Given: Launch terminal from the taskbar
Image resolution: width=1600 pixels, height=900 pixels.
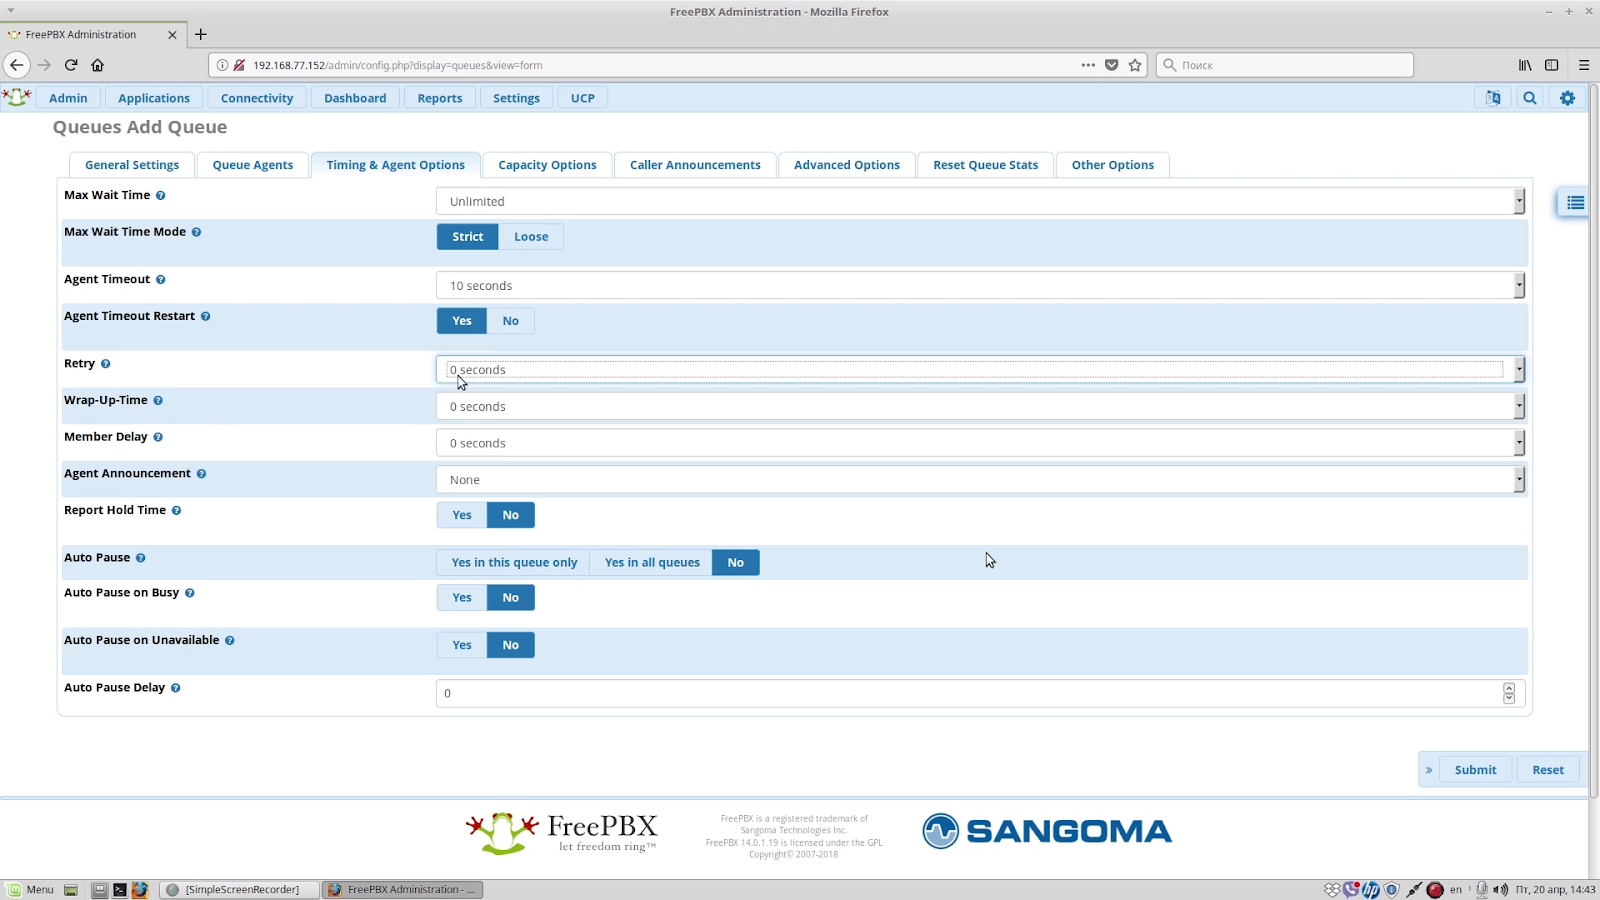Looking at the screenshot, I should tap(119, 889).
